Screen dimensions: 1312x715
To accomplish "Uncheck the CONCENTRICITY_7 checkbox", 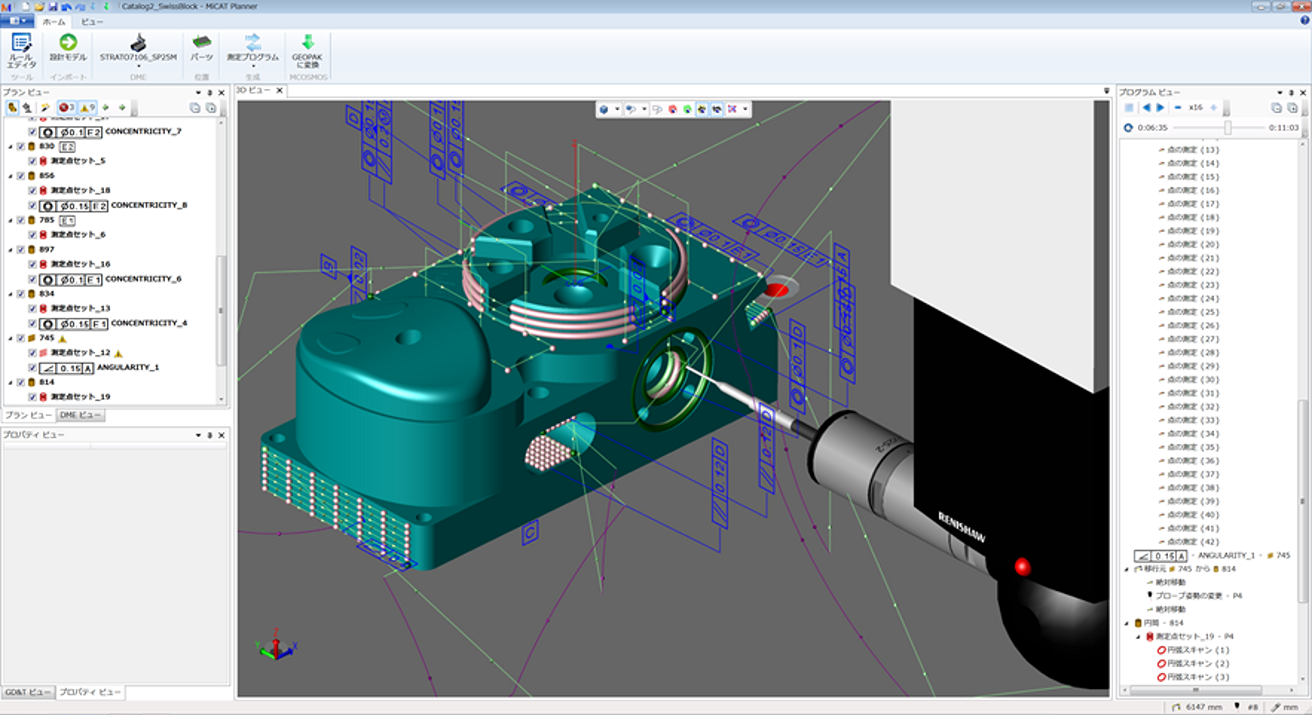I will point(33,131).
